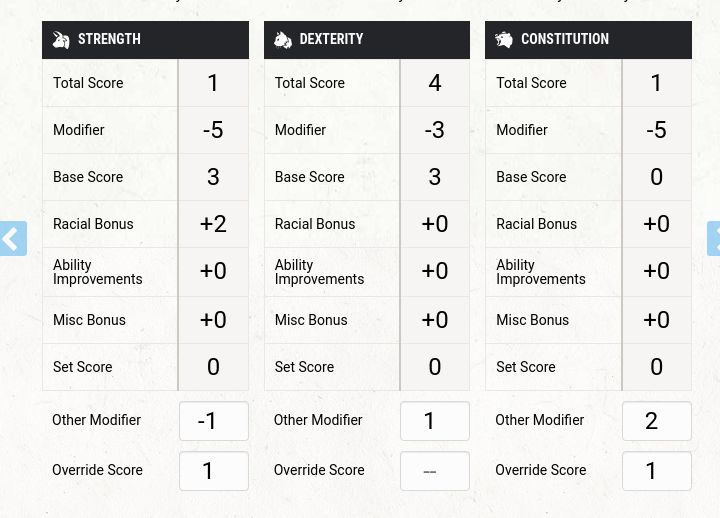Click Strength Racial Bonus value +2
Screen dimensions: 720x518
point(213,224)
